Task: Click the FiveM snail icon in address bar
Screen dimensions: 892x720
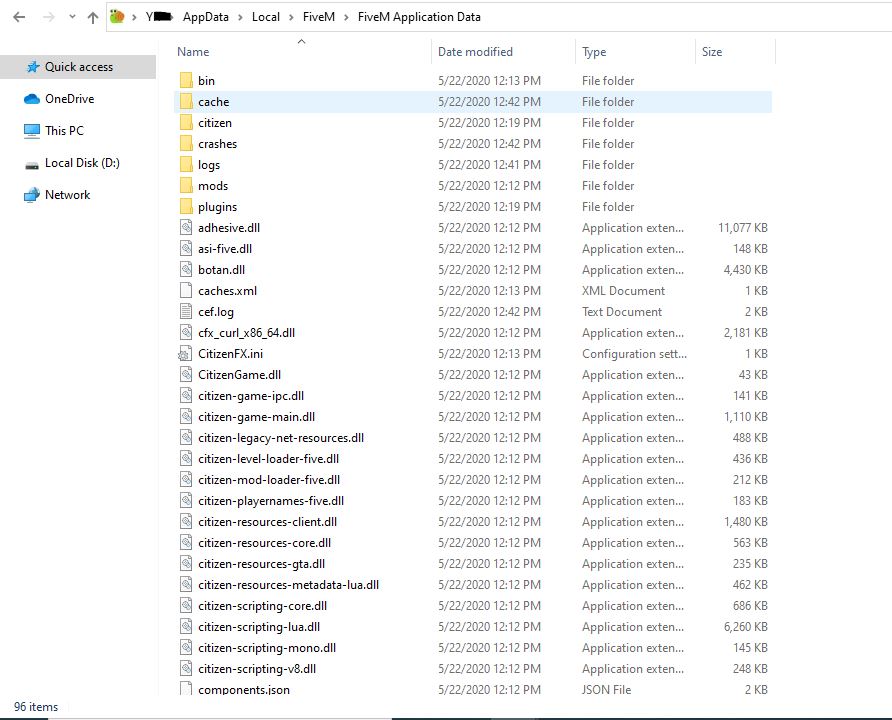Action: click(117, 16)
